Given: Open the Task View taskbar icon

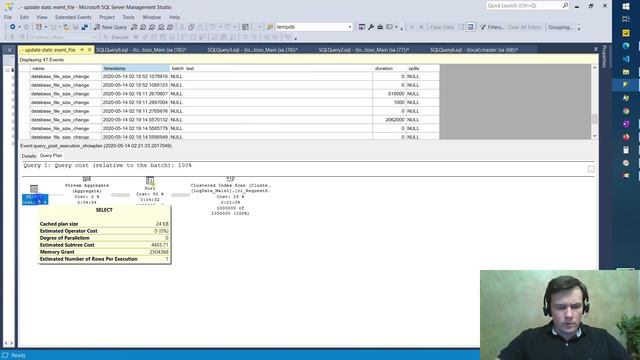Looking at the screenshot, I should (x=626, y=19).
